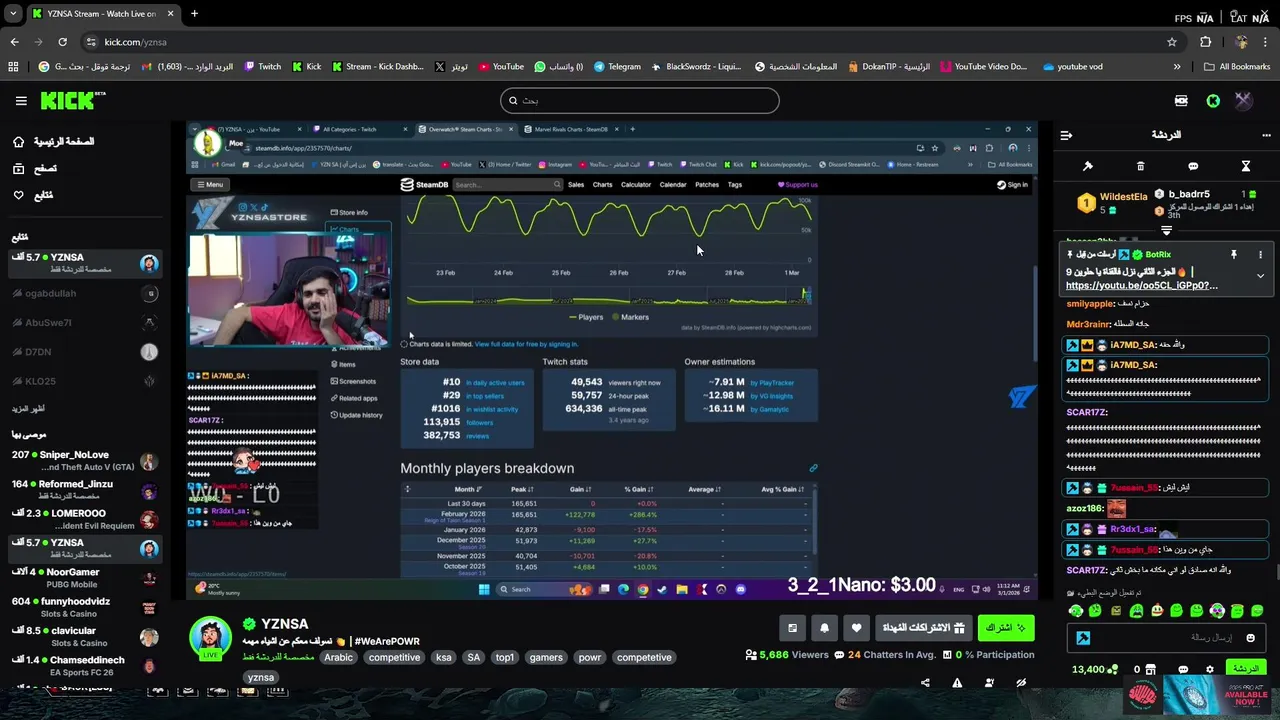Open the Telegram bookmark
1280x720 pixels.
[x=617, y=67]
